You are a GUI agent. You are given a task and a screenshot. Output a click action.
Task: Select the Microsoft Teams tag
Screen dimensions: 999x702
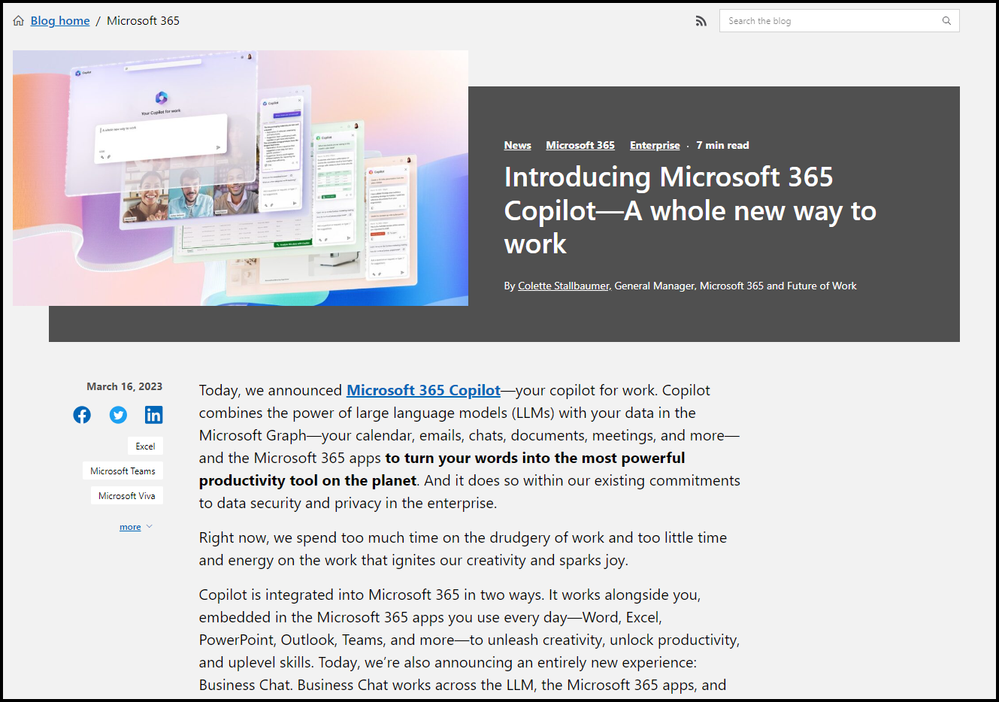tap(123, 471)
